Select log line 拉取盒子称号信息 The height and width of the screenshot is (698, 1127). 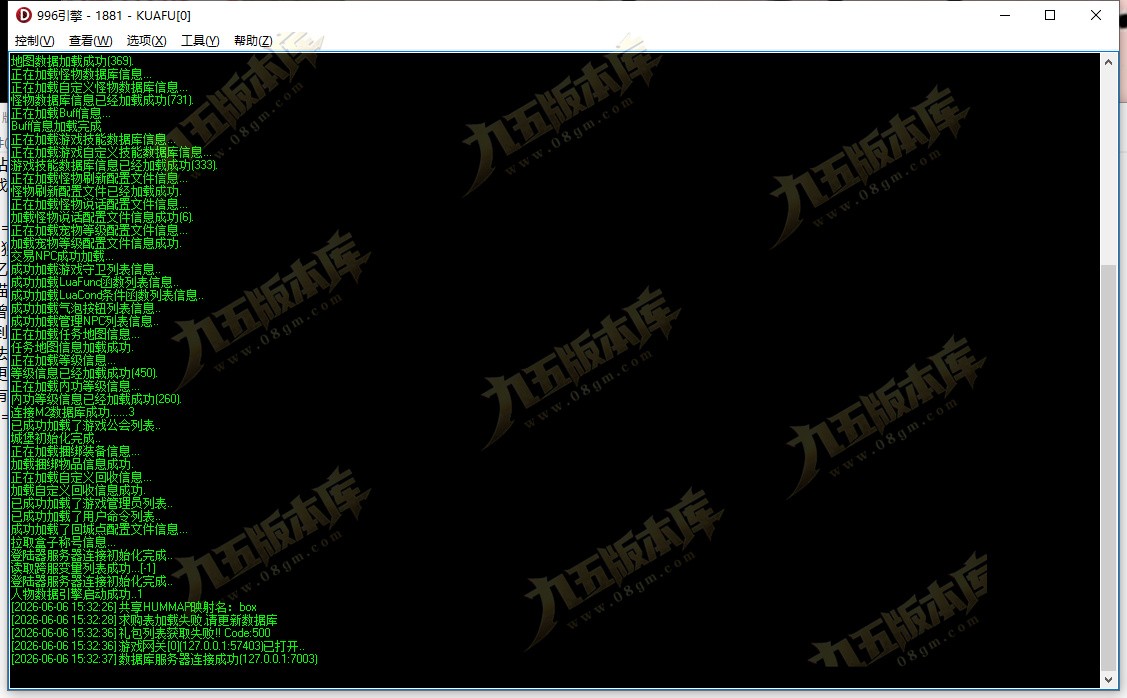[63, 542]
